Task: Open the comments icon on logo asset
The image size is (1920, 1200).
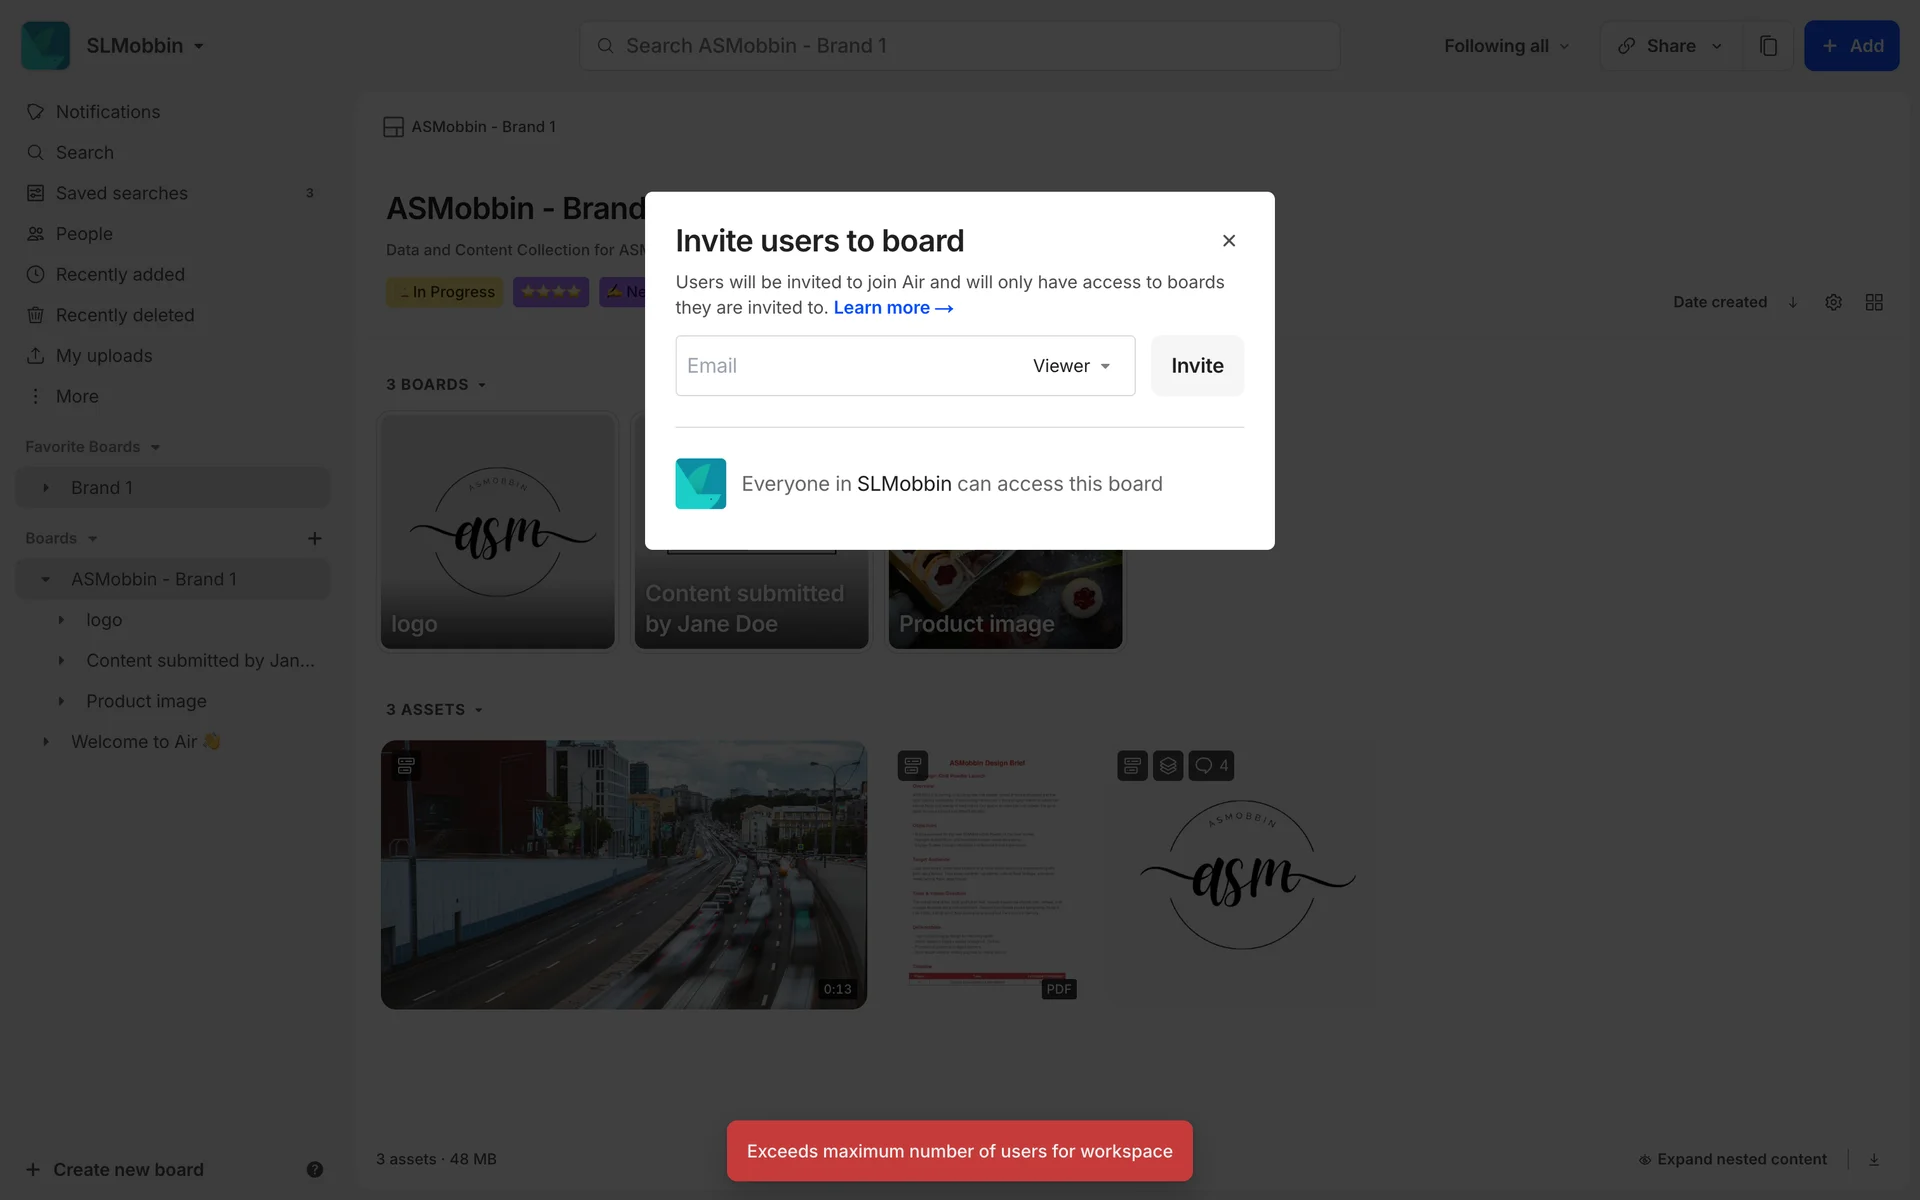Action: click(1210, 766)
